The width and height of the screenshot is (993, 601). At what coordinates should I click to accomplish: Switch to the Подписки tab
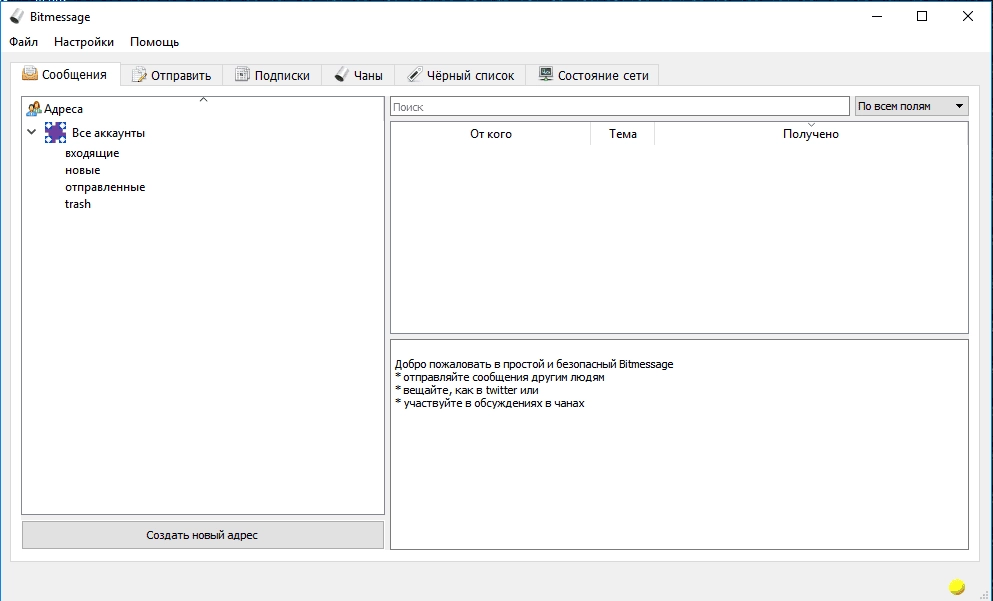(272, 75)
